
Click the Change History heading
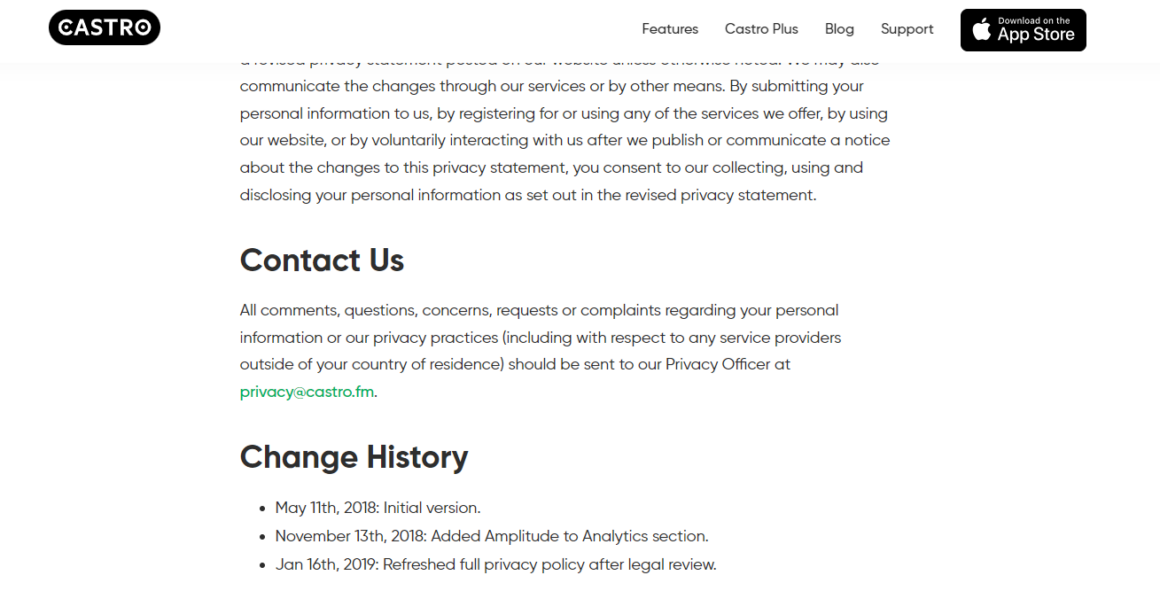[354, 457]
